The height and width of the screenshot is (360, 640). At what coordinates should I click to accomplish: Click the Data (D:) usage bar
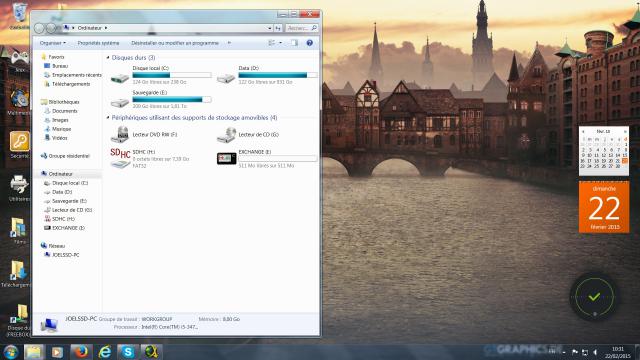point(278,75)
